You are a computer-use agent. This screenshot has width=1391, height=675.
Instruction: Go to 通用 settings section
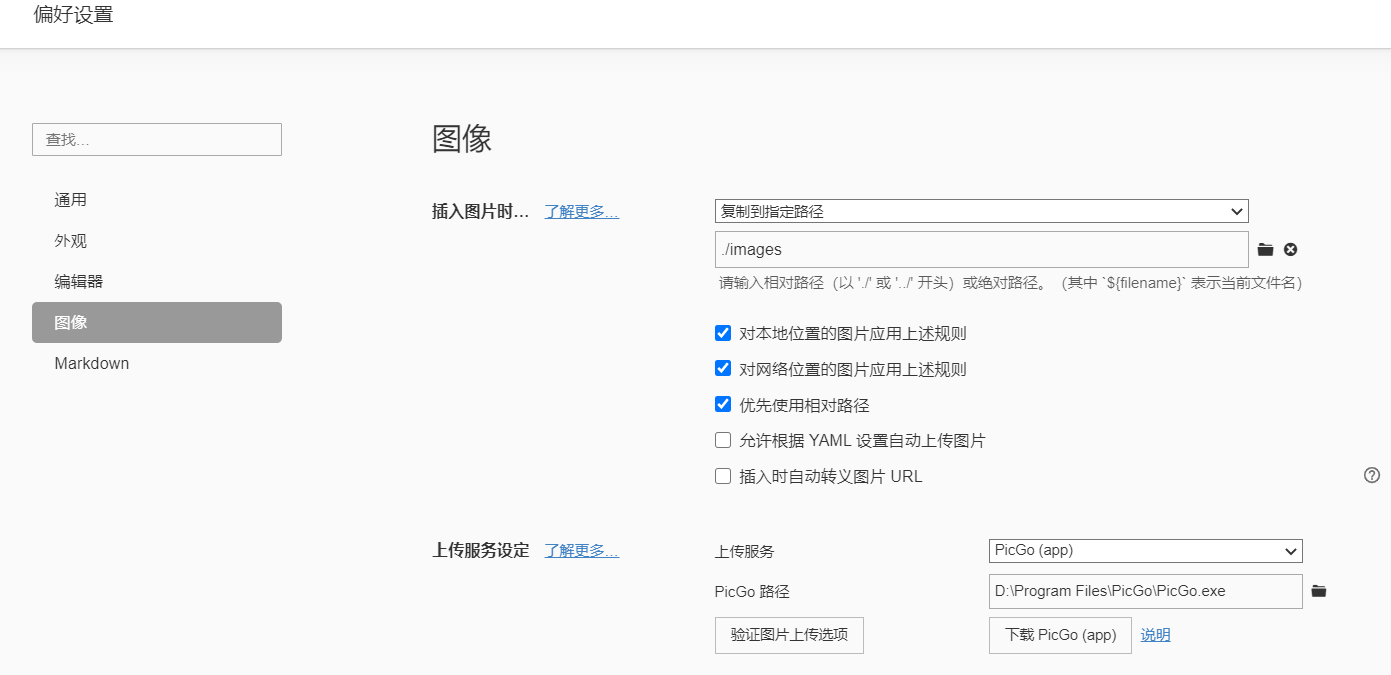coord(157,200)
